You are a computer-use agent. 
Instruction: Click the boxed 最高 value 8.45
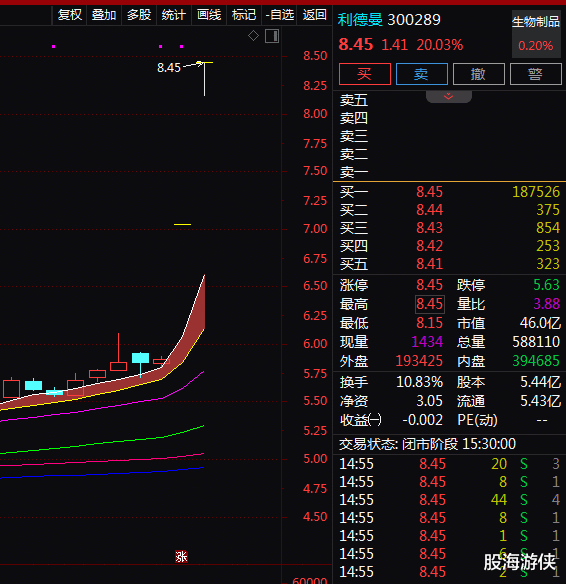point(429,304)
